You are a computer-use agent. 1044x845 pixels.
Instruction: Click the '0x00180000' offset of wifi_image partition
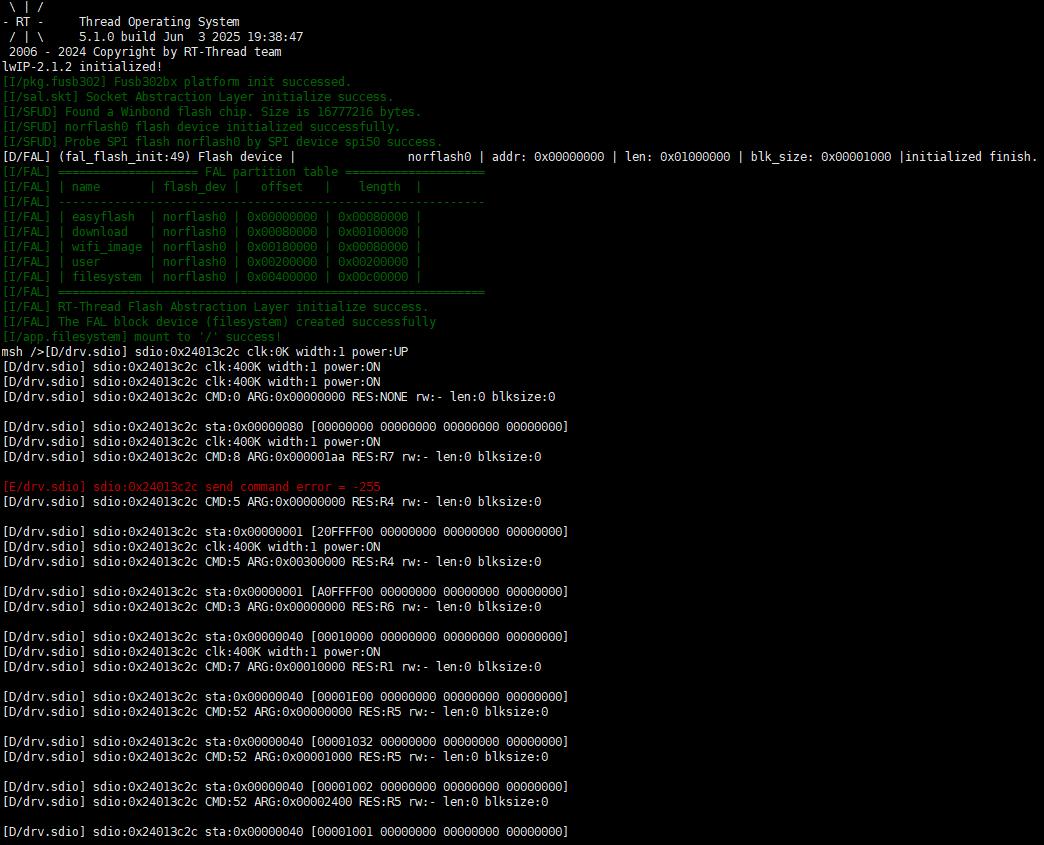tap(282, 247)
